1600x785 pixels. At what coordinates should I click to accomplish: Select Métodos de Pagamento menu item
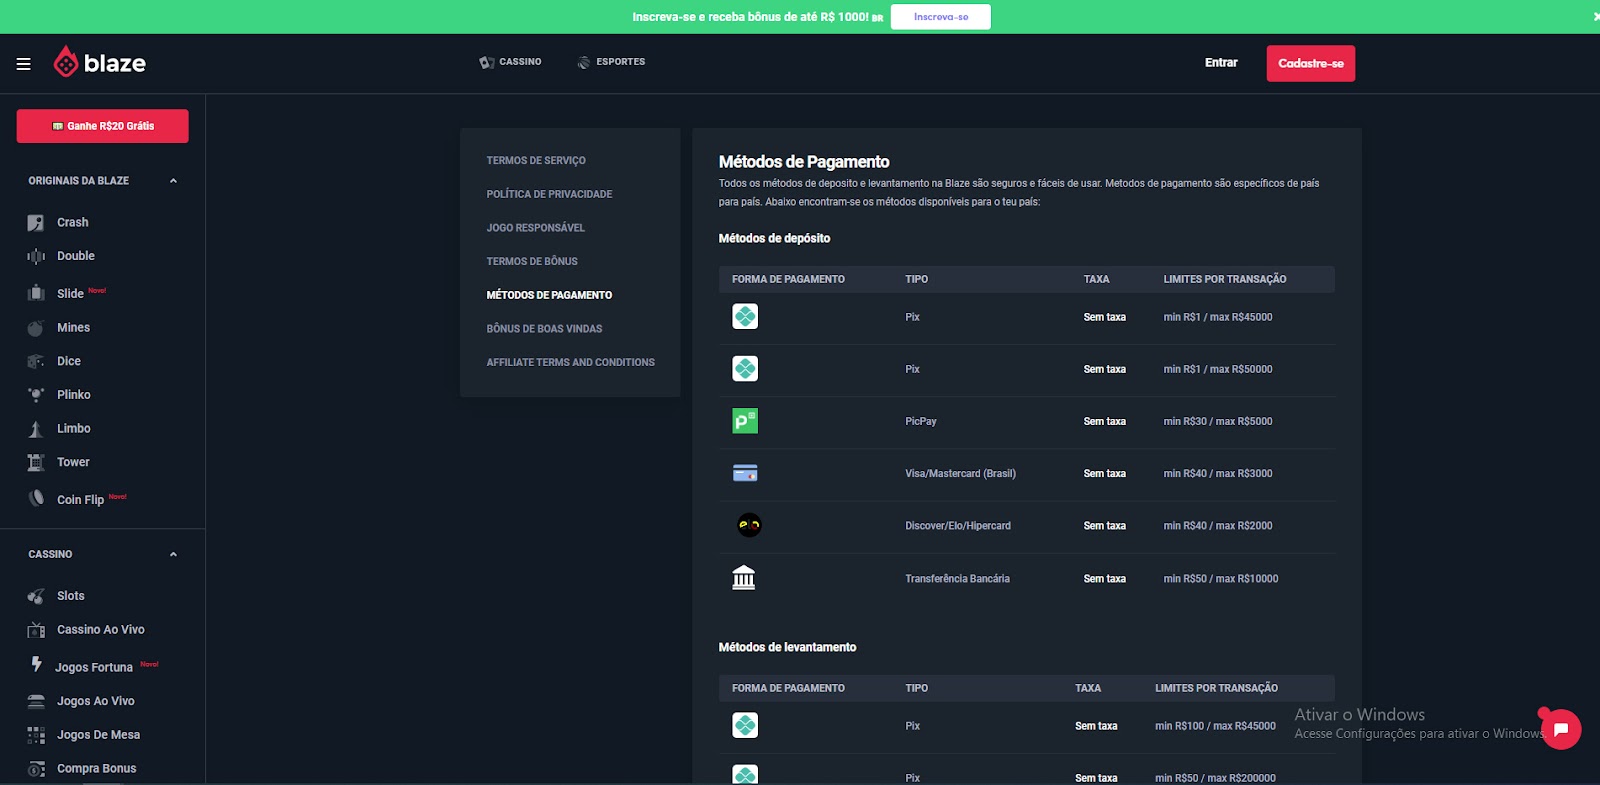click(x=549, y=295)
